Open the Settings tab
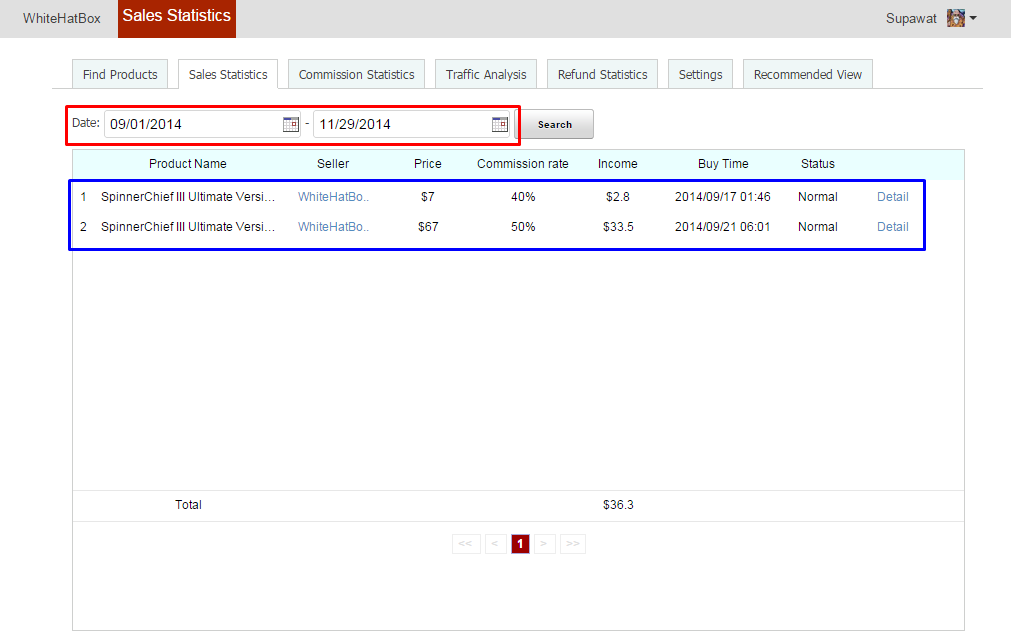Screen dimensions: 1011x640 [700, 74]
